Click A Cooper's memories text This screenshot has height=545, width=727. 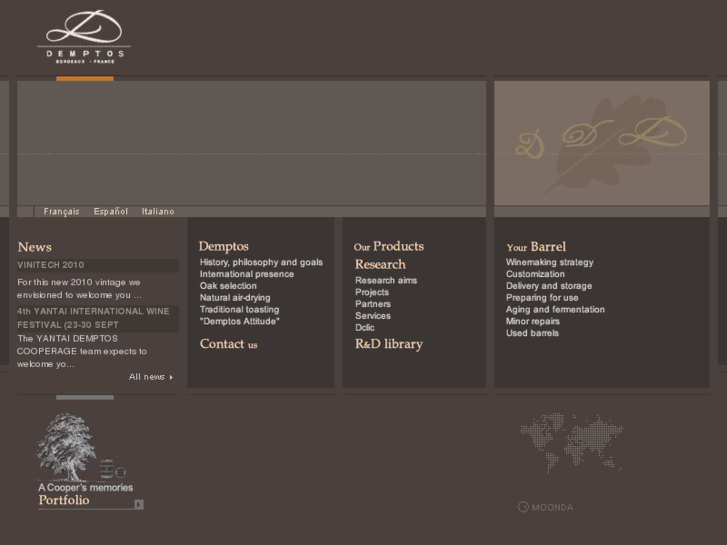point(85,487)
